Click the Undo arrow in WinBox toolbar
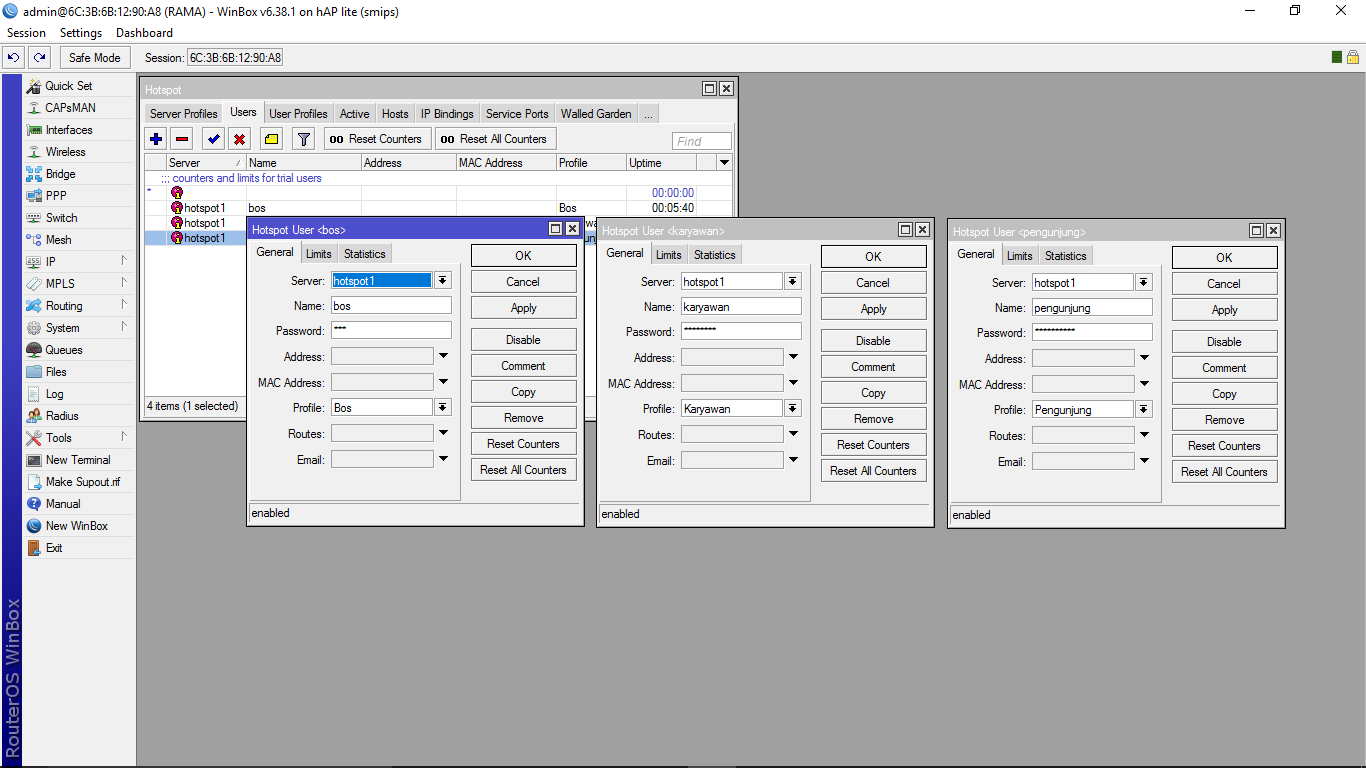 click(14, 58)
